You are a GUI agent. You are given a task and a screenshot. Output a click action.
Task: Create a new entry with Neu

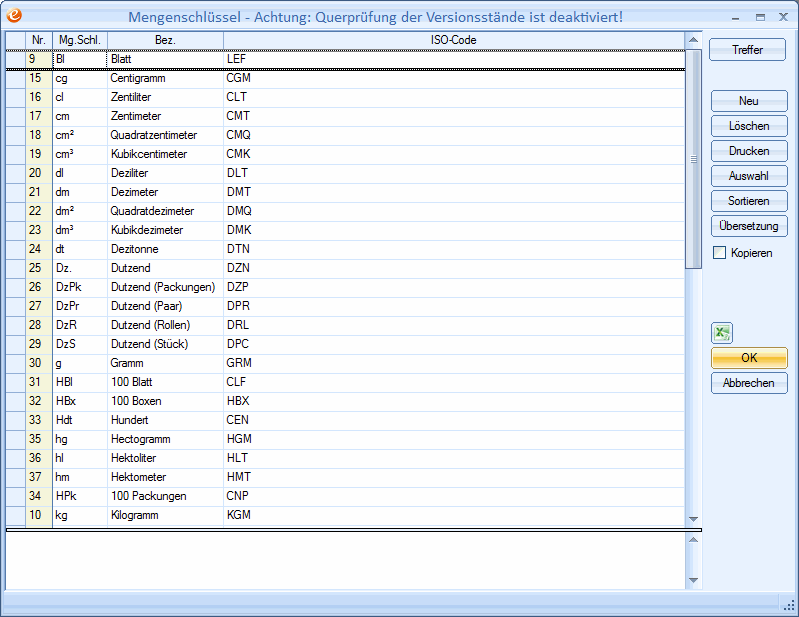[x=748, y=101]
